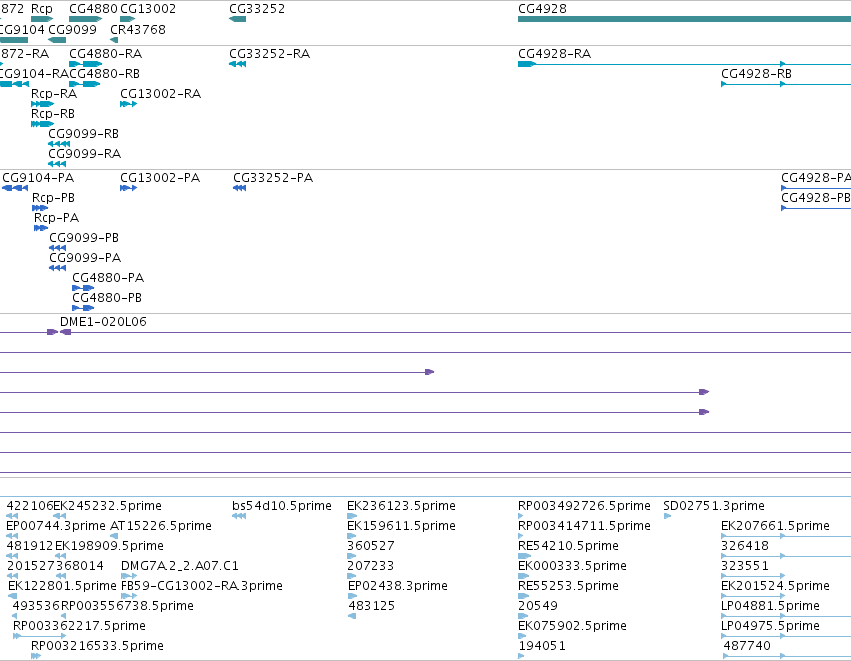Image resolution: width=851 pixels, height=661 pixels.
Task: Click the CG13002-RA transcript glyph
Action: tap(128, 104)
